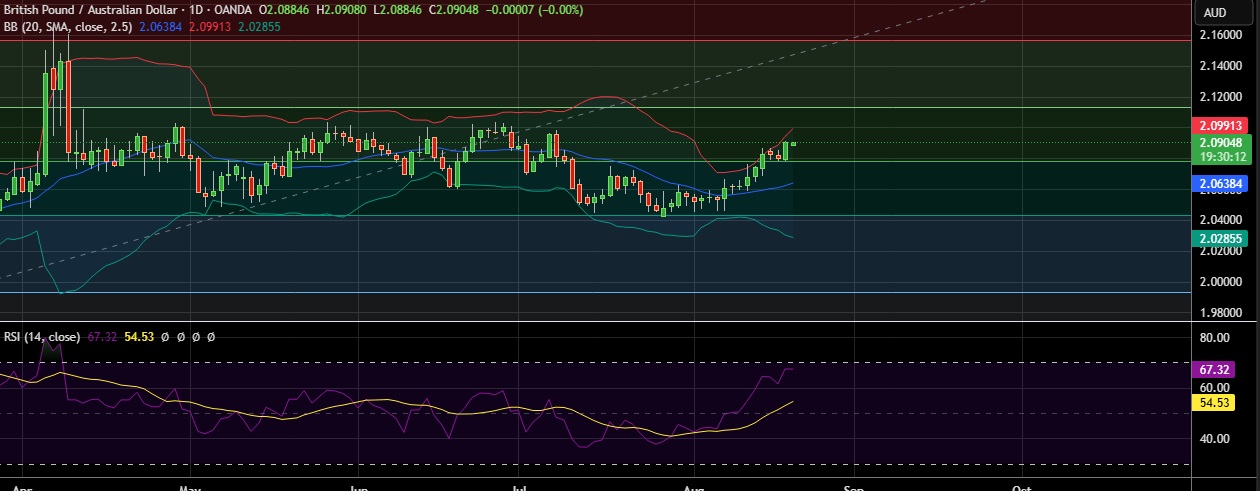Screen dimensions: 1260x491
Task: Click the 2.04000 price scale label
Action: pos(1221,219)
